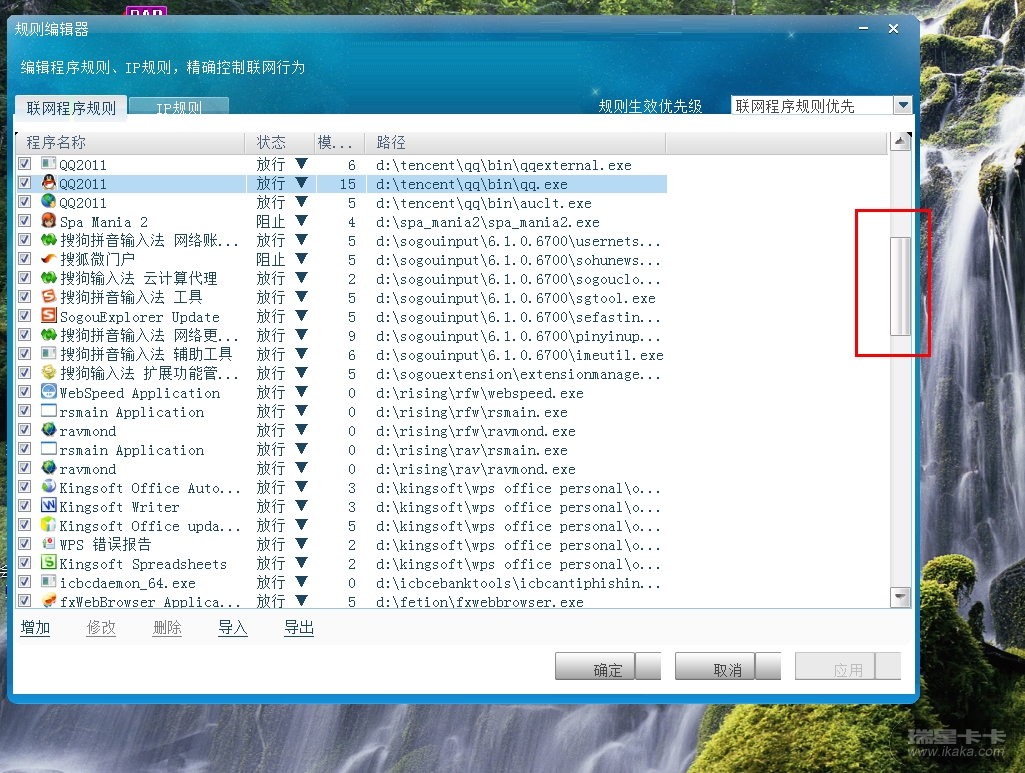Viewport: 1025px width, 773px height.
Task: Toggle checkbox for Kingsoft Writer
Action: coord(24,506)
